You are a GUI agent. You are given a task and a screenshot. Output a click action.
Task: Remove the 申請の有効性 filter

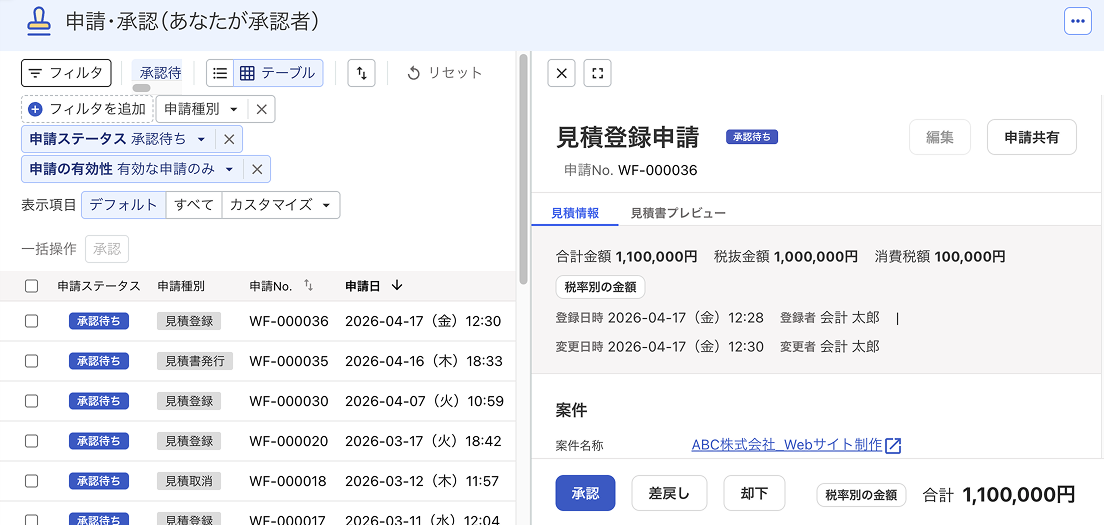coord(257,169)
